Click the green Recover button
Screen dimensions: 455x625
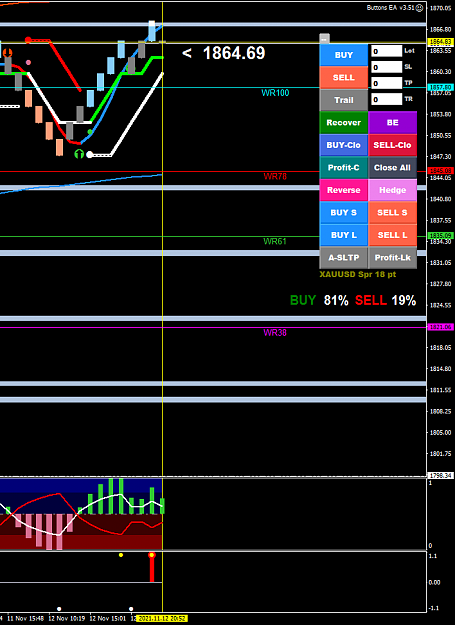click(x=343, y=122)
